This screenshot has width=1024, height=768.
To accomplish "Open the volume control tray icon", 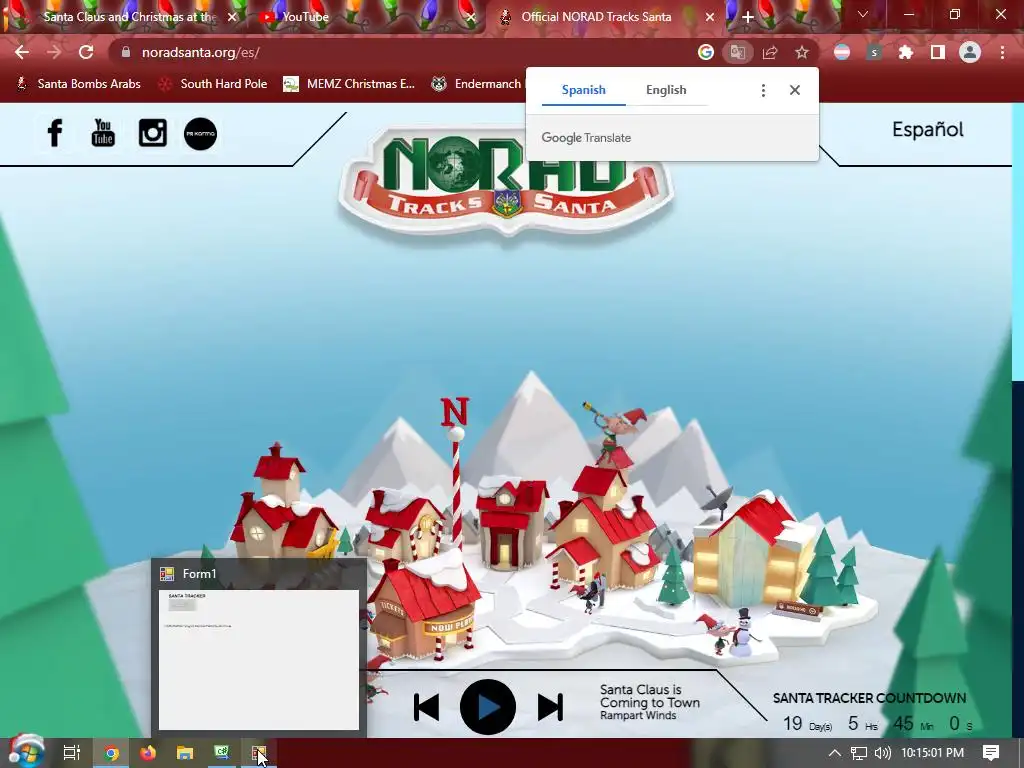I will [x=882, y=753].
